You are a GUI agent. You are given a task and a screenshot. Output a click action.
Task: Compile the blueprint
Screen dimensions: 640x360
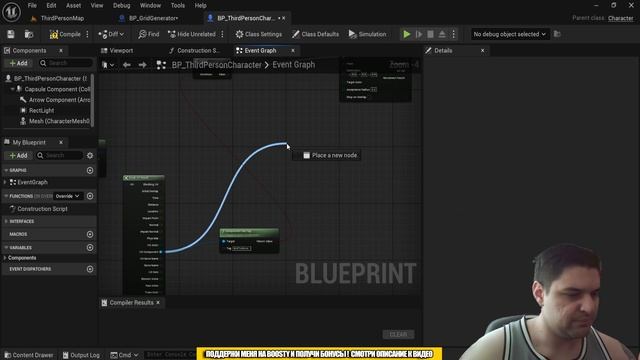tap(65, 34)
